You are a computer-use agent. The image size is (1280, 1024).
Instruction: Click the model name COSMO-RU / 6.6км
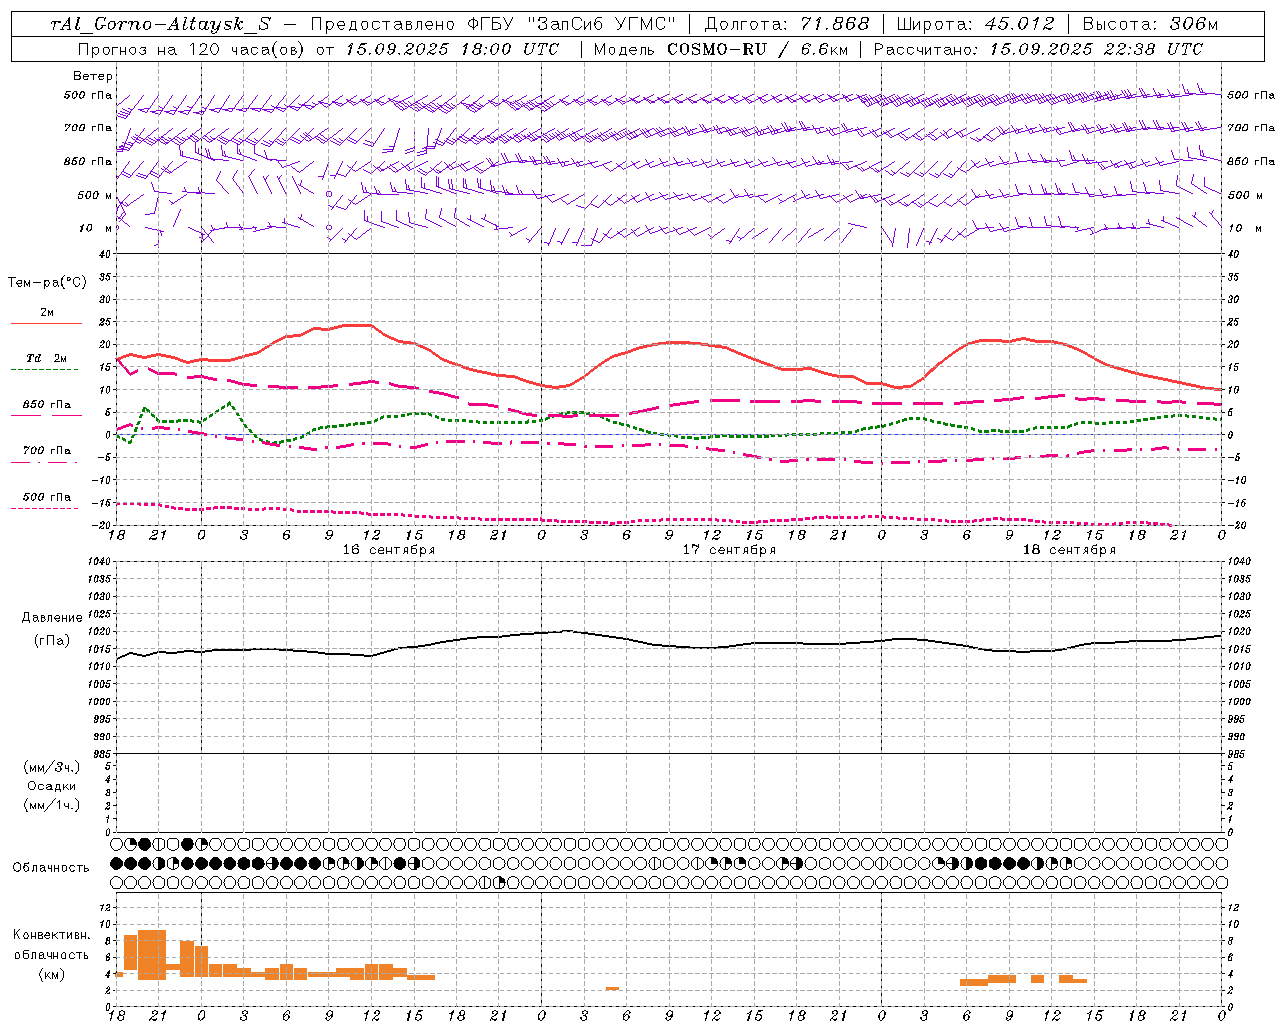click(x=758, y=49)
